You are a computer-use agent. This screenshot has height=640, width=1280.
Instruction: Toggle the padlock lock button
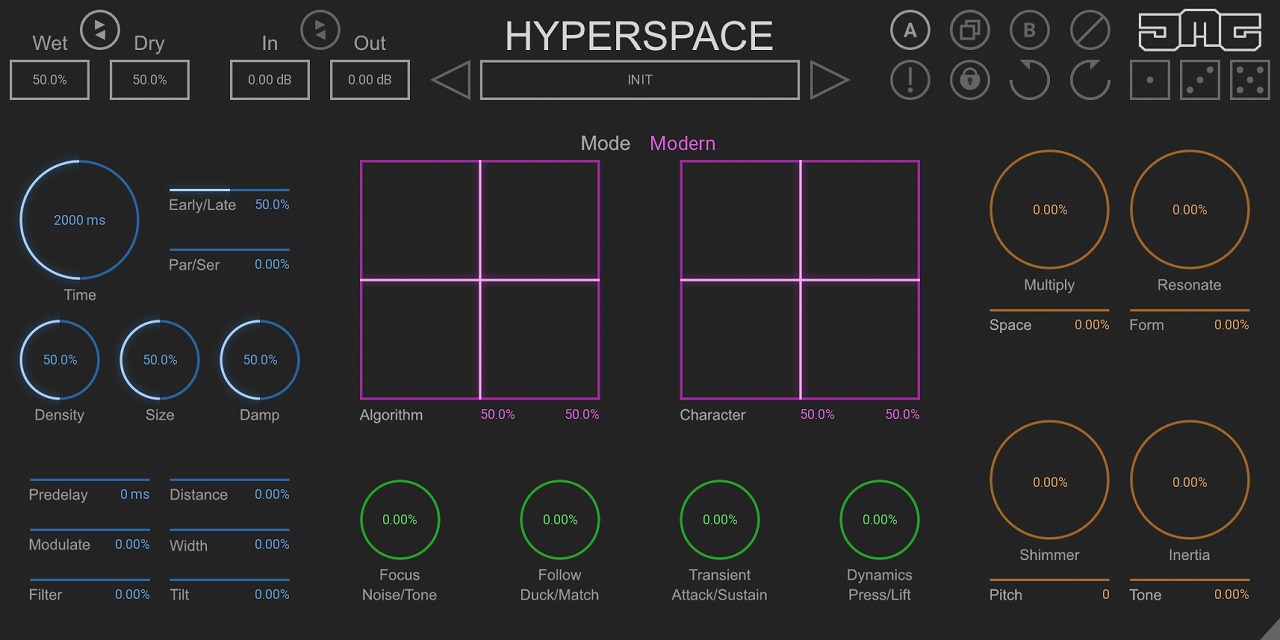click(x=969, y=80)
